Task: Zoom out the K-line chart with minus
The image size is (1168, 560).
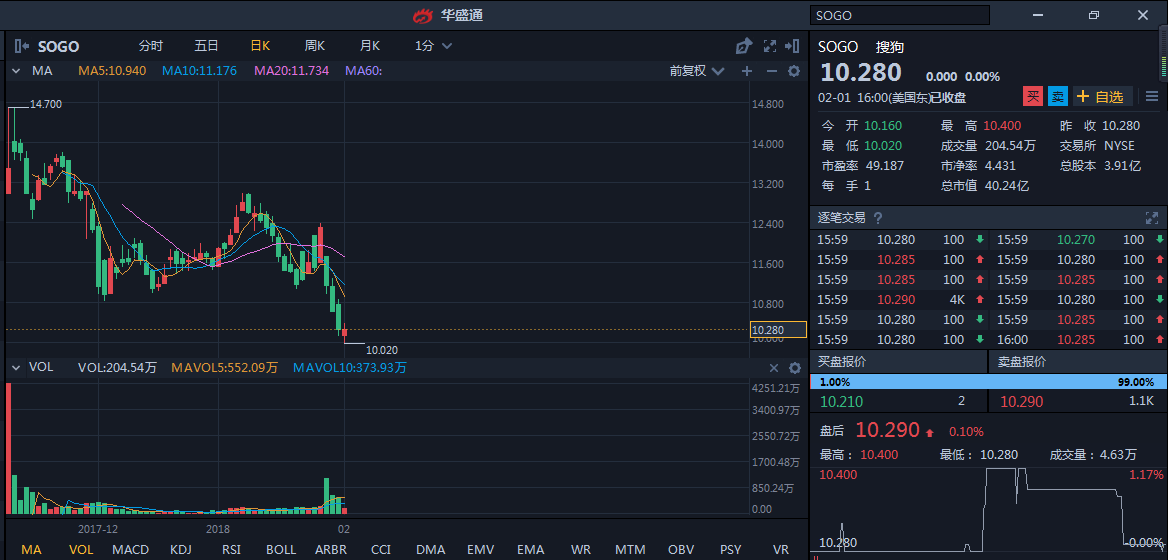Action: pos(772,71)
